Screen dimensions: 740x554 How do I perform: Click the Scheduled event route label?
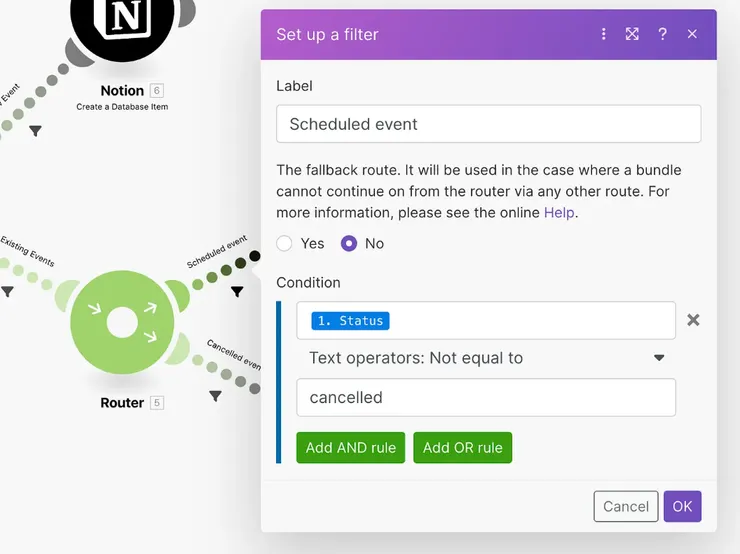coord(217,252)
